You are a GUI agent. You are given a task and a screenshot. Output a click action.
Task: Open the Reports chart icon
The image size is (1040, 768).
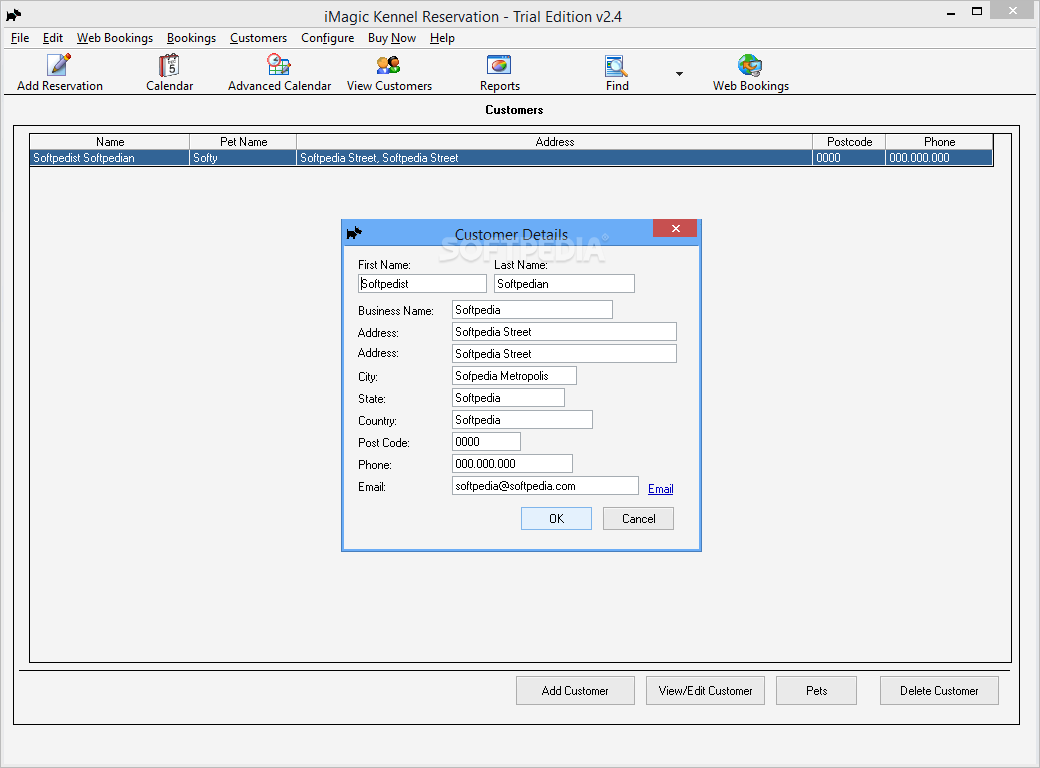[x=499, y=64]
